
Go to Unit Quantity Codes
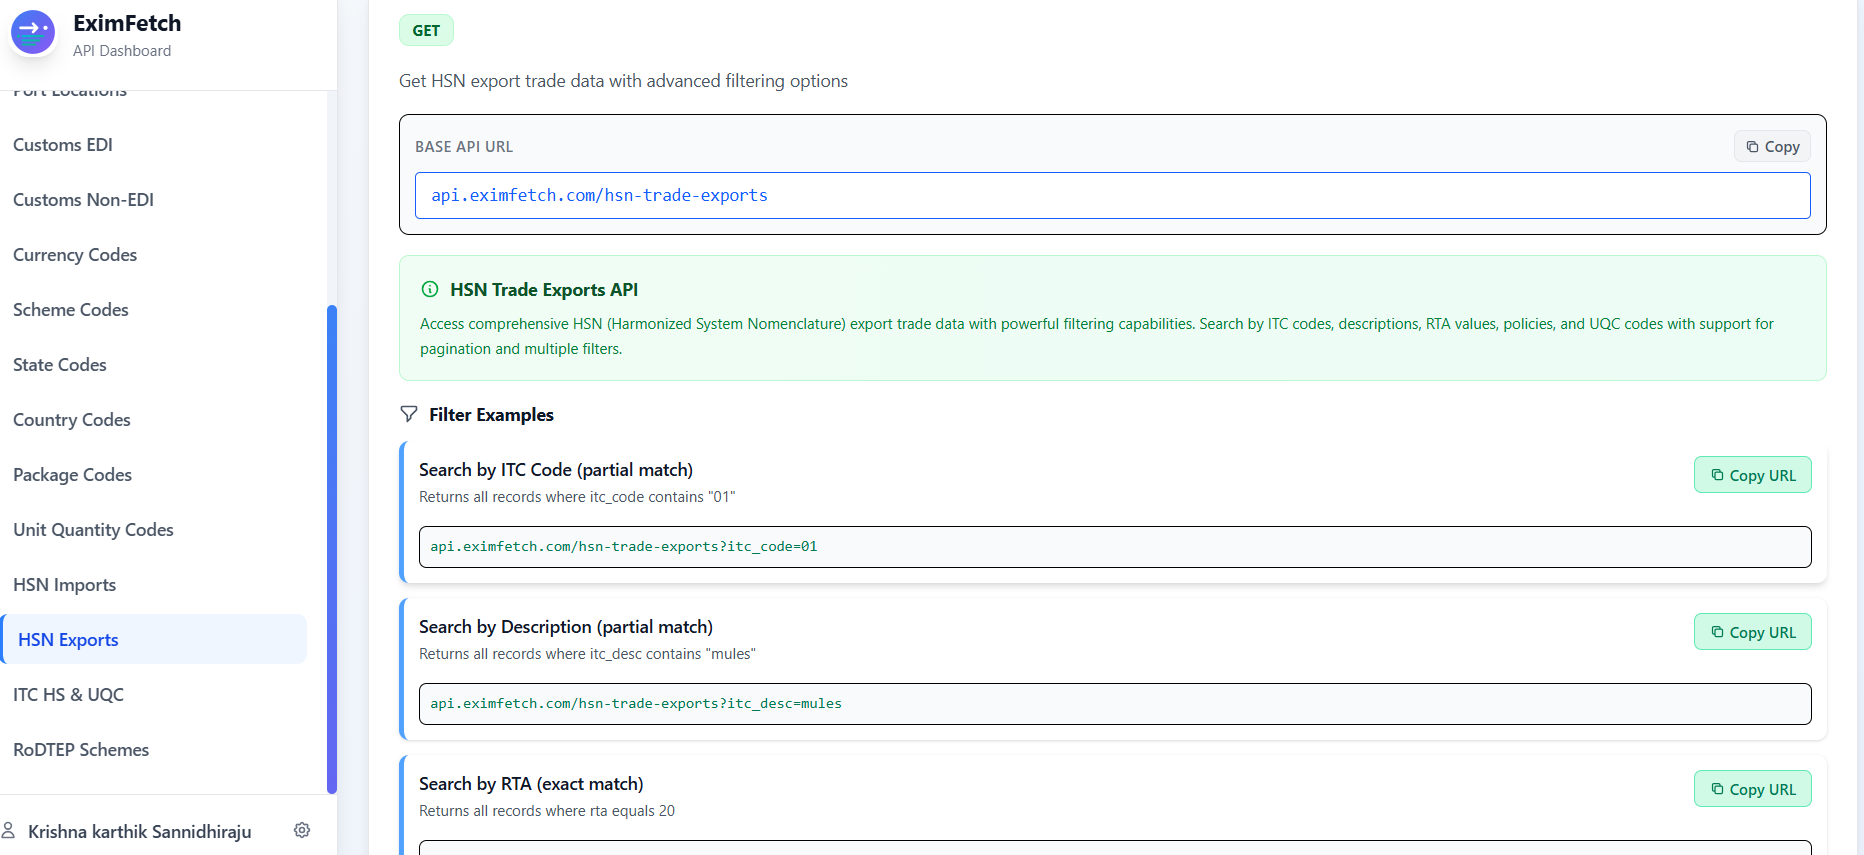(93, 530)
